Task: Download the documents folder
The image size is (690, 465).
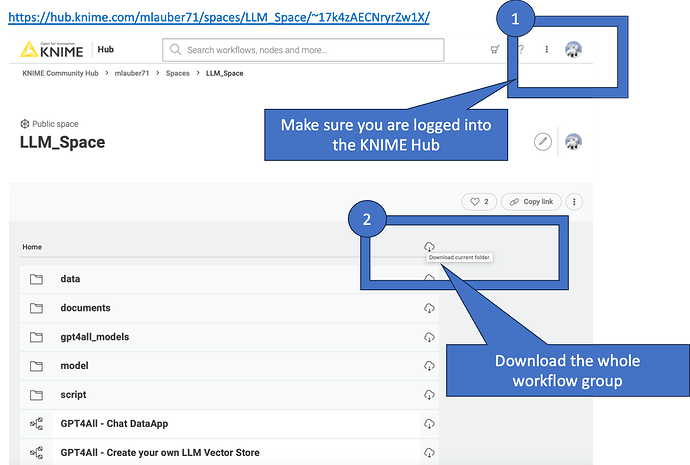Action: tap(429, 308)
